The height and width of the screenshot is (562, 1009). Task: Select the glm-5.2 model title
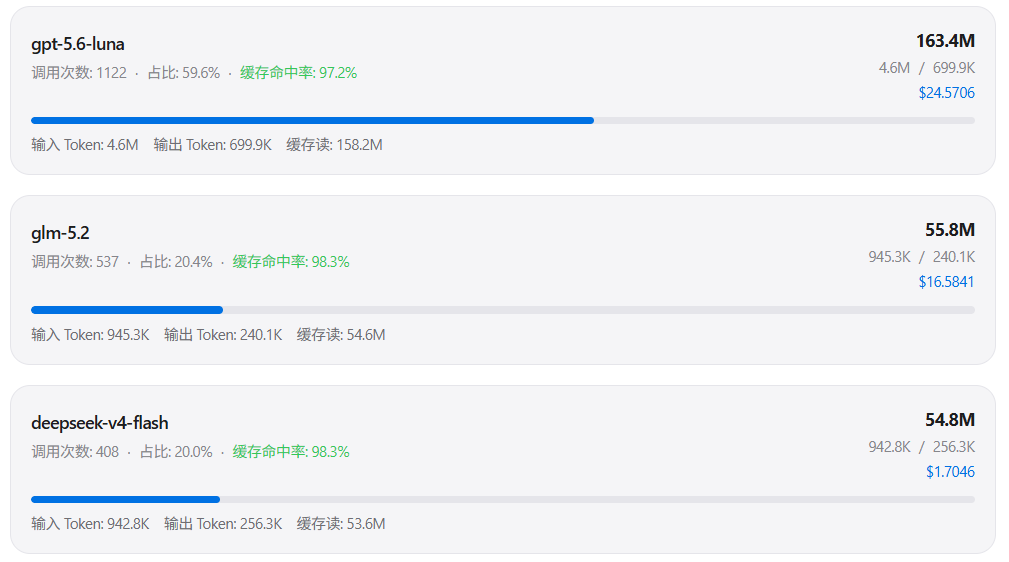tap(60, 233)
